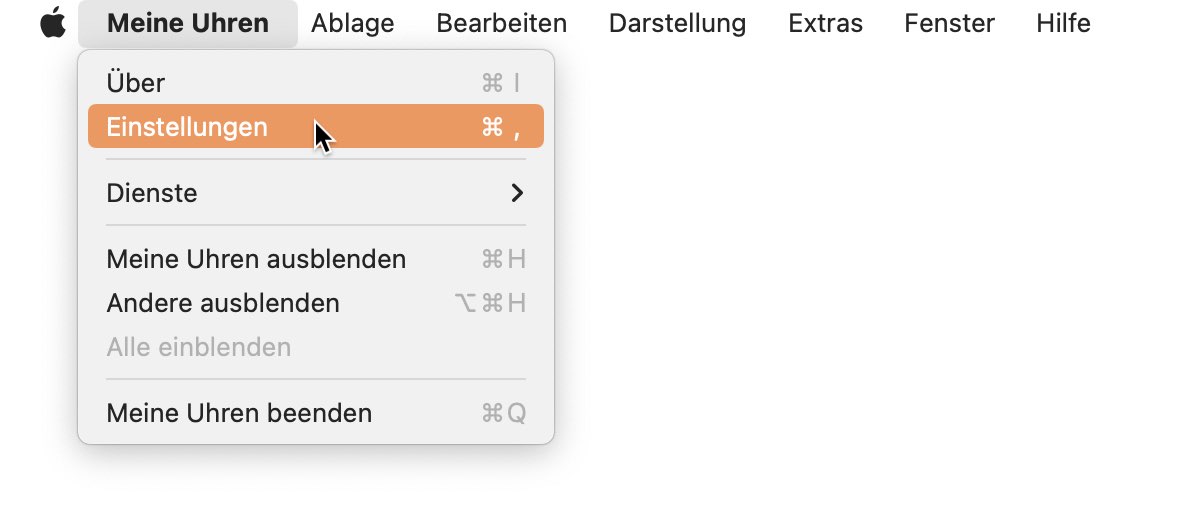Open the Apple menu logo

point(53,22)
